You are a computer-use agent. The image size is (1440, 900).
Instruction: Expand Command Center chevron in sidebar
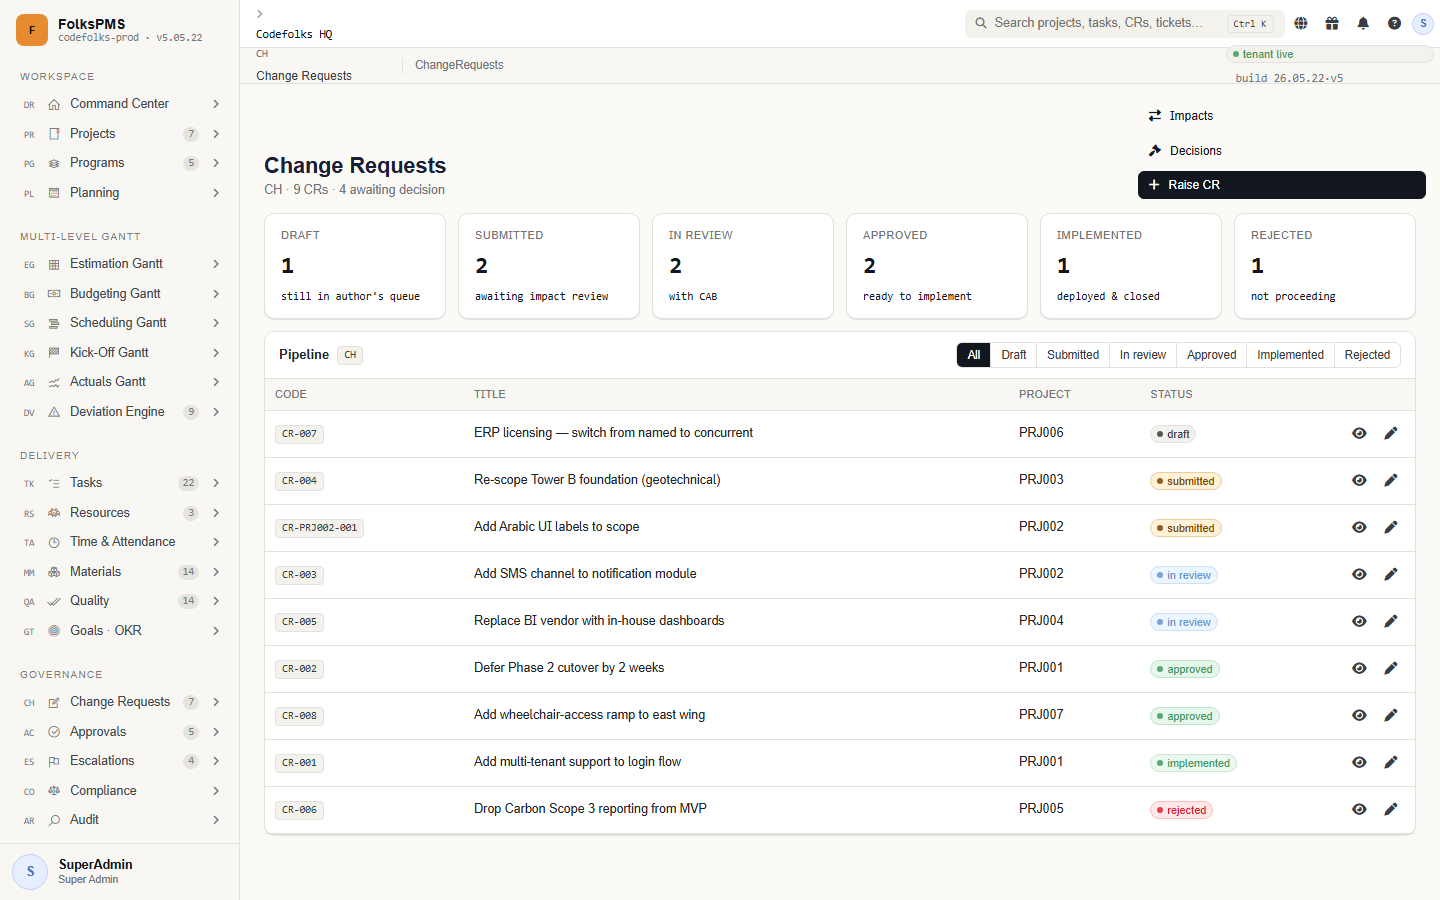click(216, 104)
